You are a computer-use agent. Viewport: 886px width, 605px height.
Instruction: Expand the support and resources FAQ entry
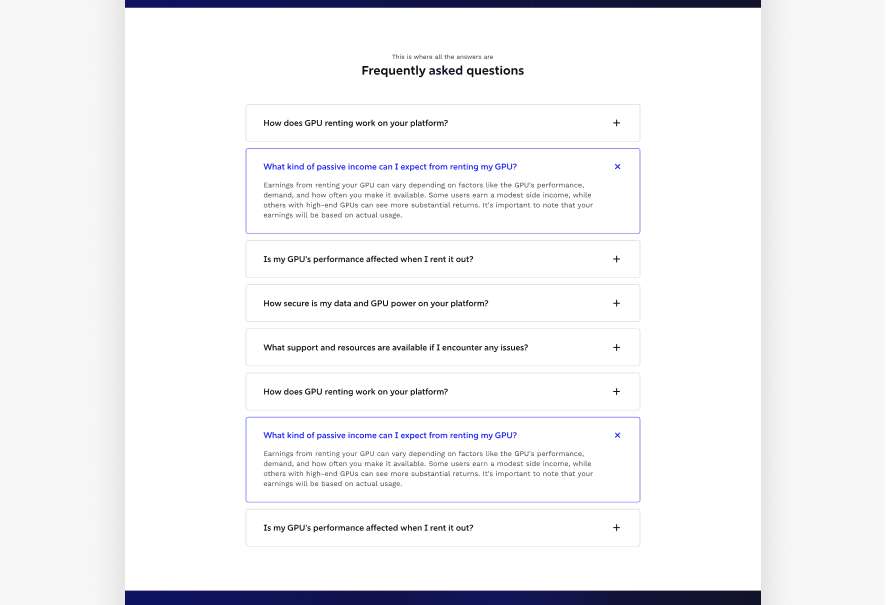(x=442, y=347)
